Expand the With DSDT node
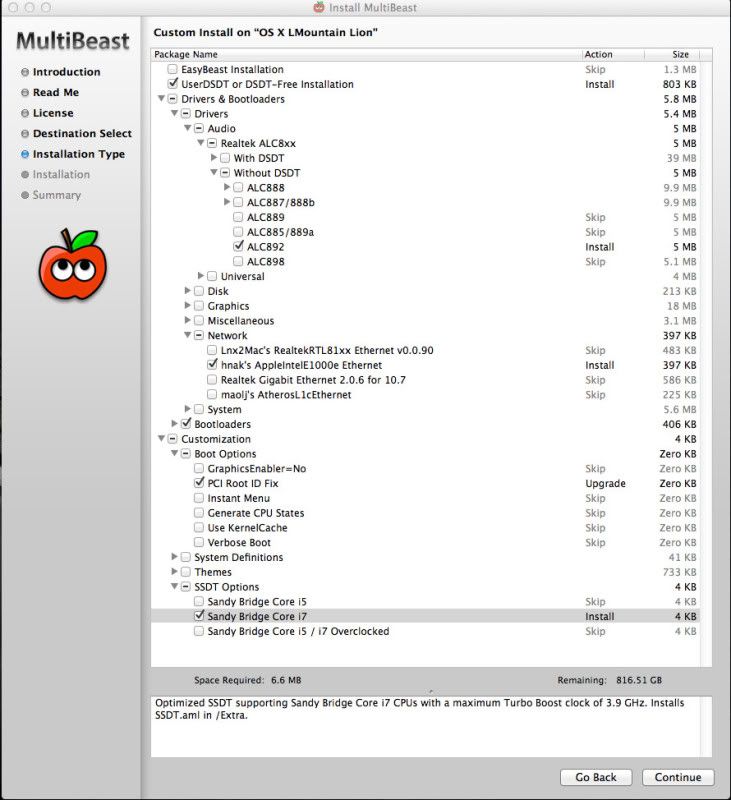 pos(214,157)
